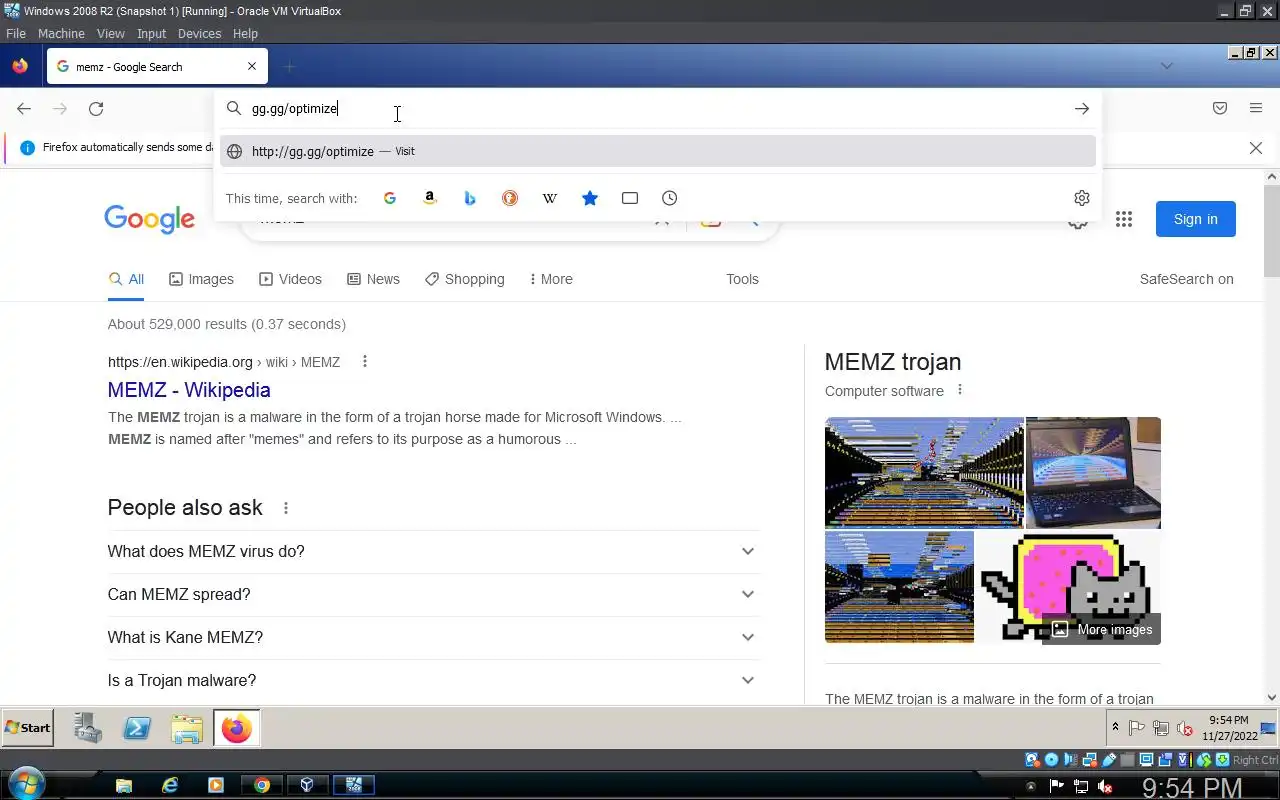Click the guest Start button
This screenshot has width=1280, height=800.
[27, 728]
